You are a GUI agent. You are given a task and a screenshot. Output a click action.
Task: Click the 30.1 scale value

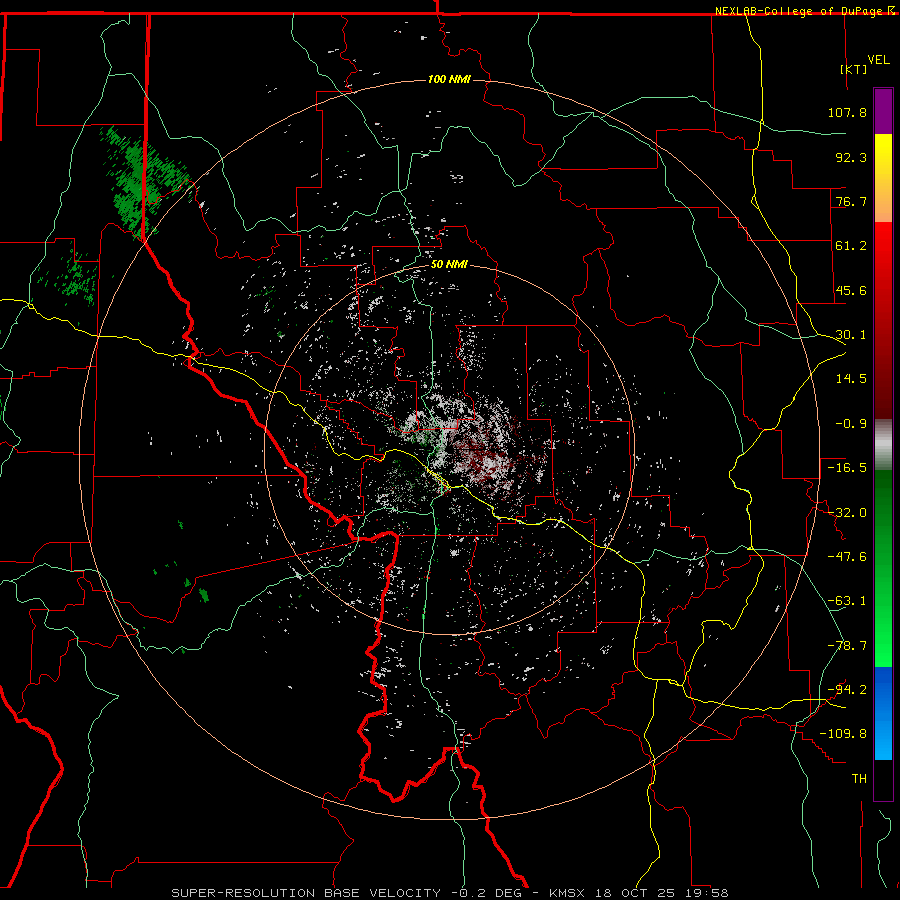(851, 335)
